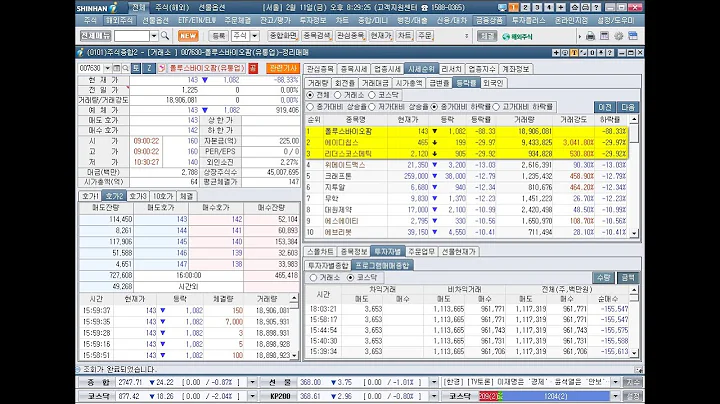Switch to the 호가1 tab
This screenshot has width=720, height=404.
click(x=90, y=196)
